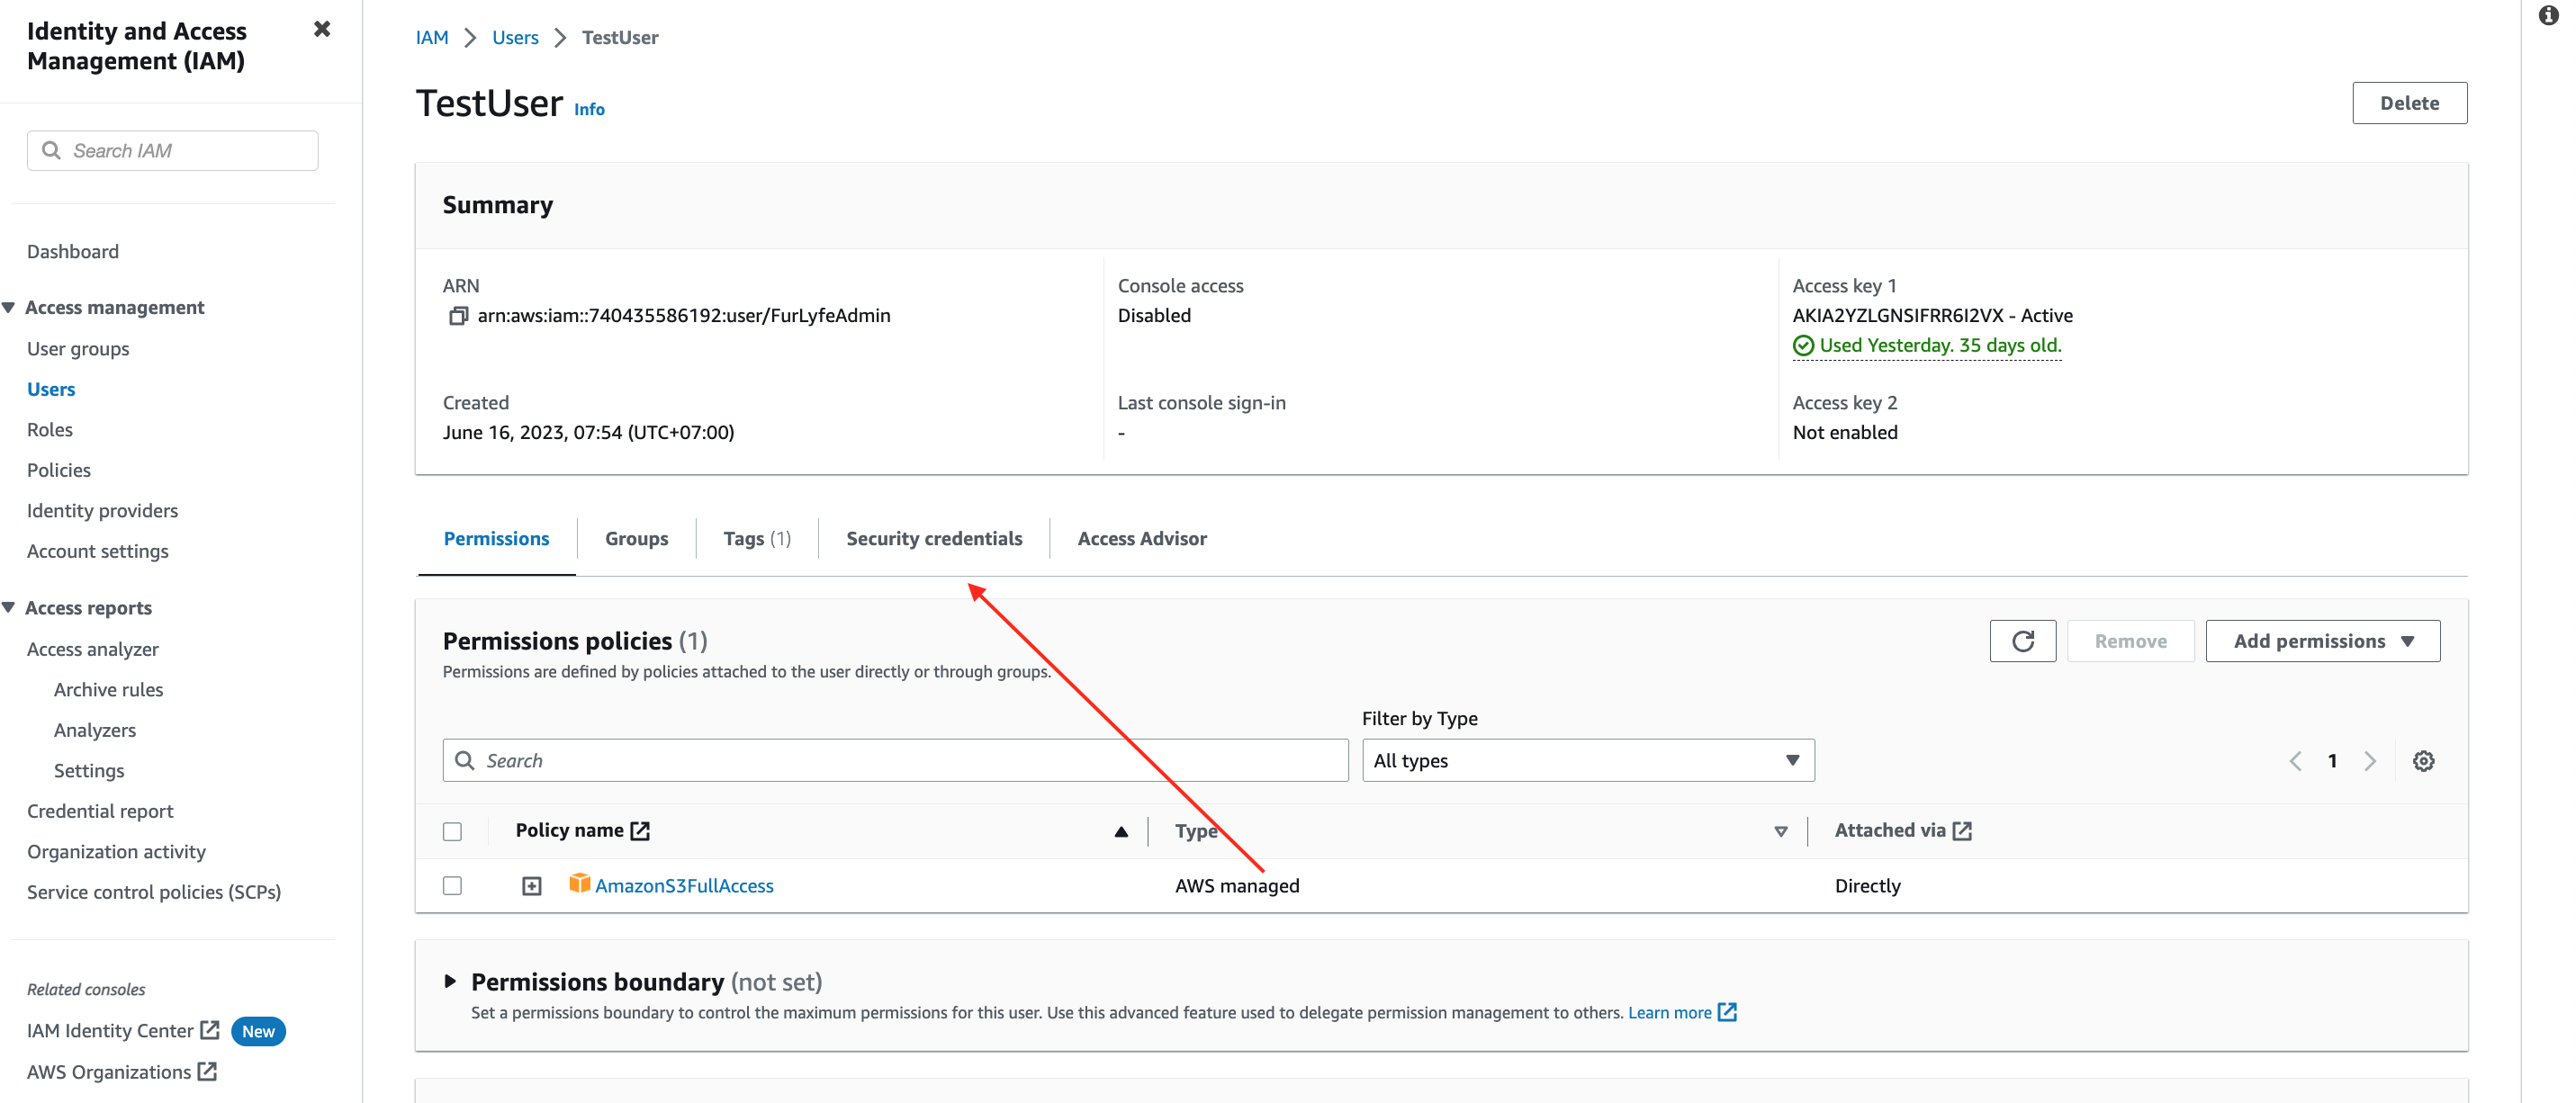The height and width of the screenshot is (1103, 2576).
Task: Open Access analyzer in the sidebar
Action: [x=93, y=649]
